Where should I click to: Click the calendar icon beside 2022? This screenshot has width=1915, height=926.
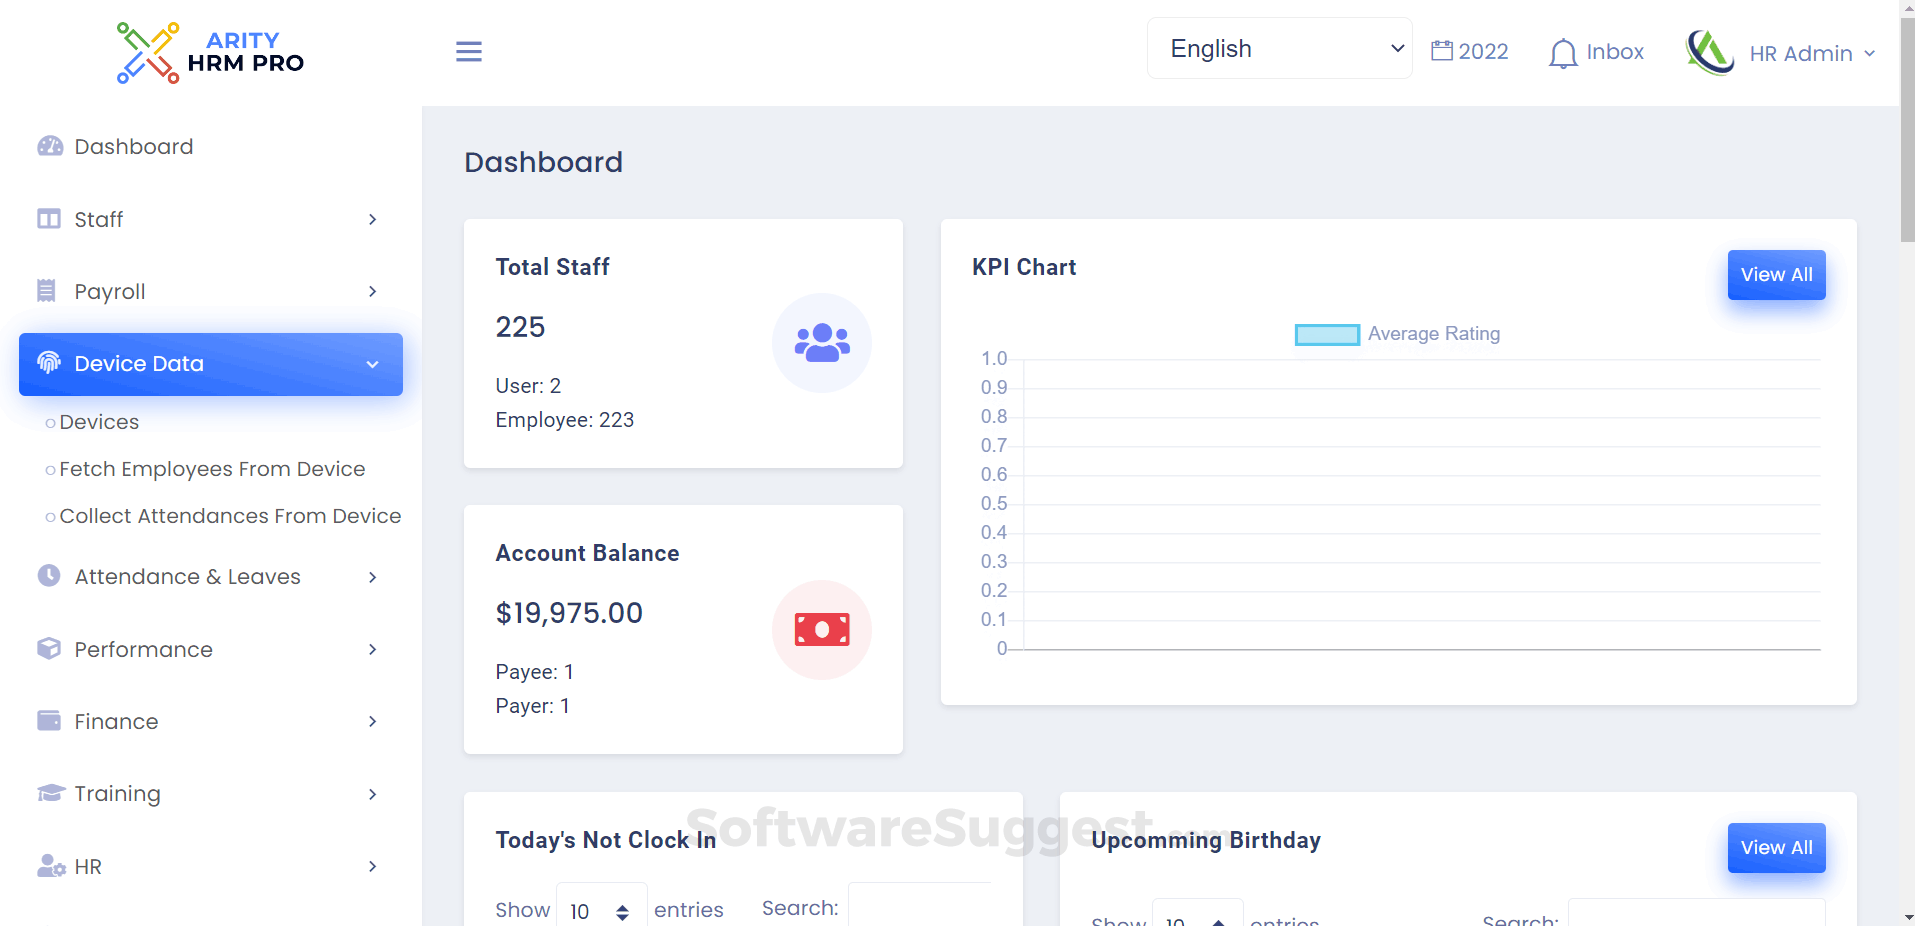[1441, 50]
